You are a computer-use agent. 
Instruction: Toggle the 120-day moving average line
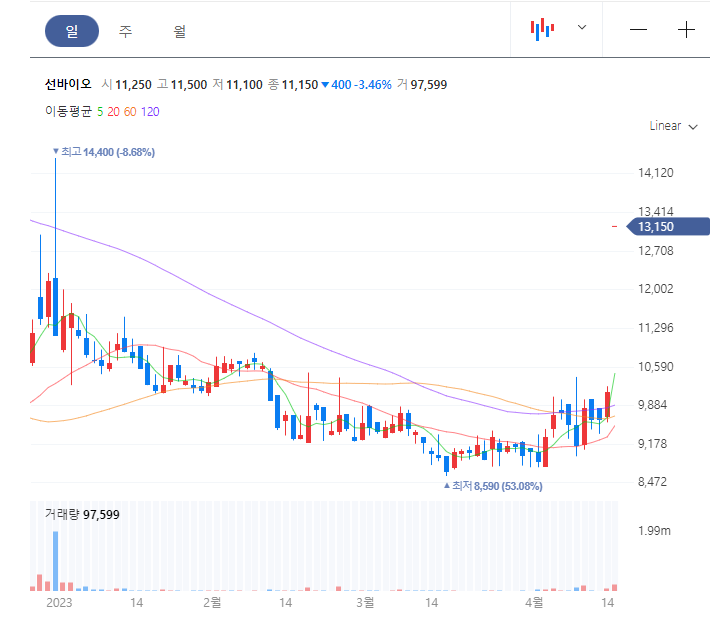point(150,112)
